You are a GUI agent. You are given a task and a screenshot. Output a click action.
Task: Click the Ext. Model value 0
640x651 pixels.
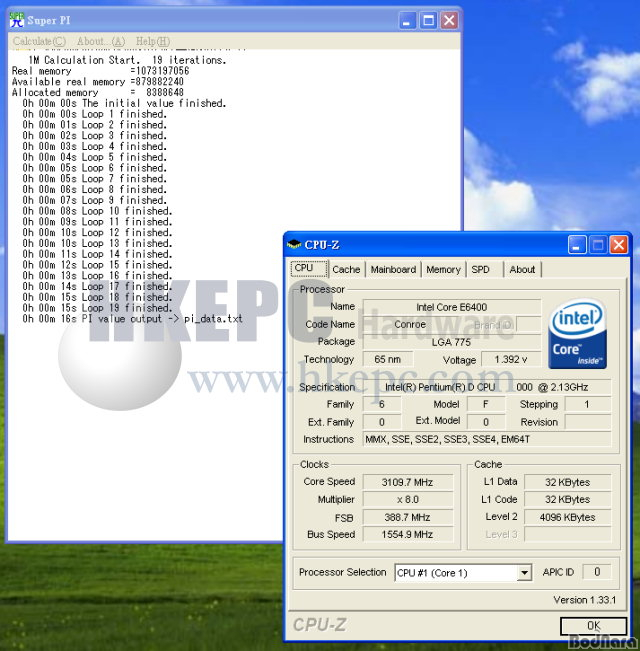[x=486, y=422]
